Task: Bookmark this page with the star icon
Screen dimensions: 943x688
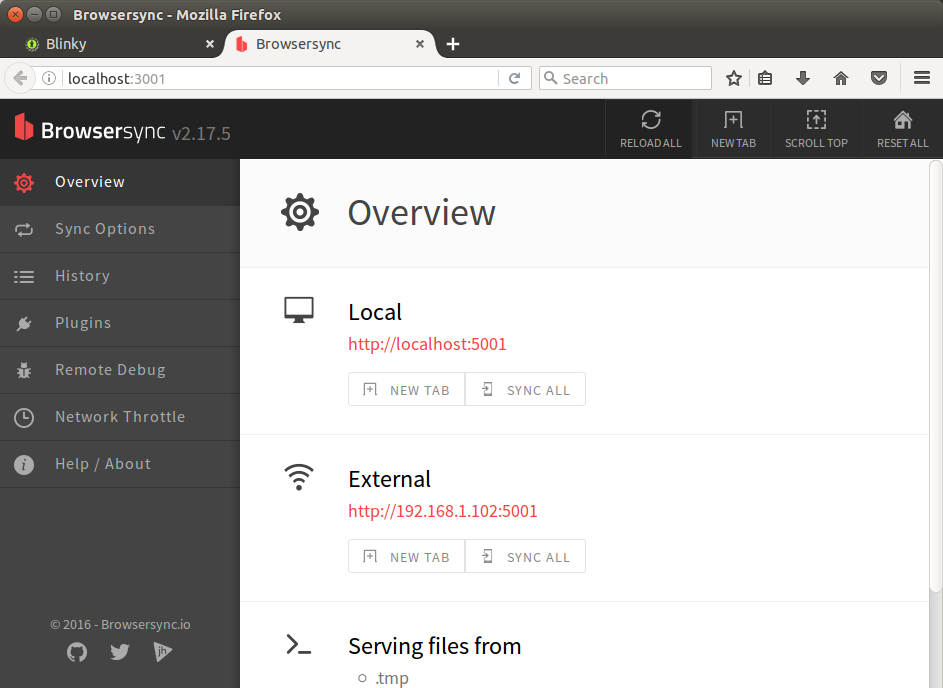Action: click(x=734, y=78)
